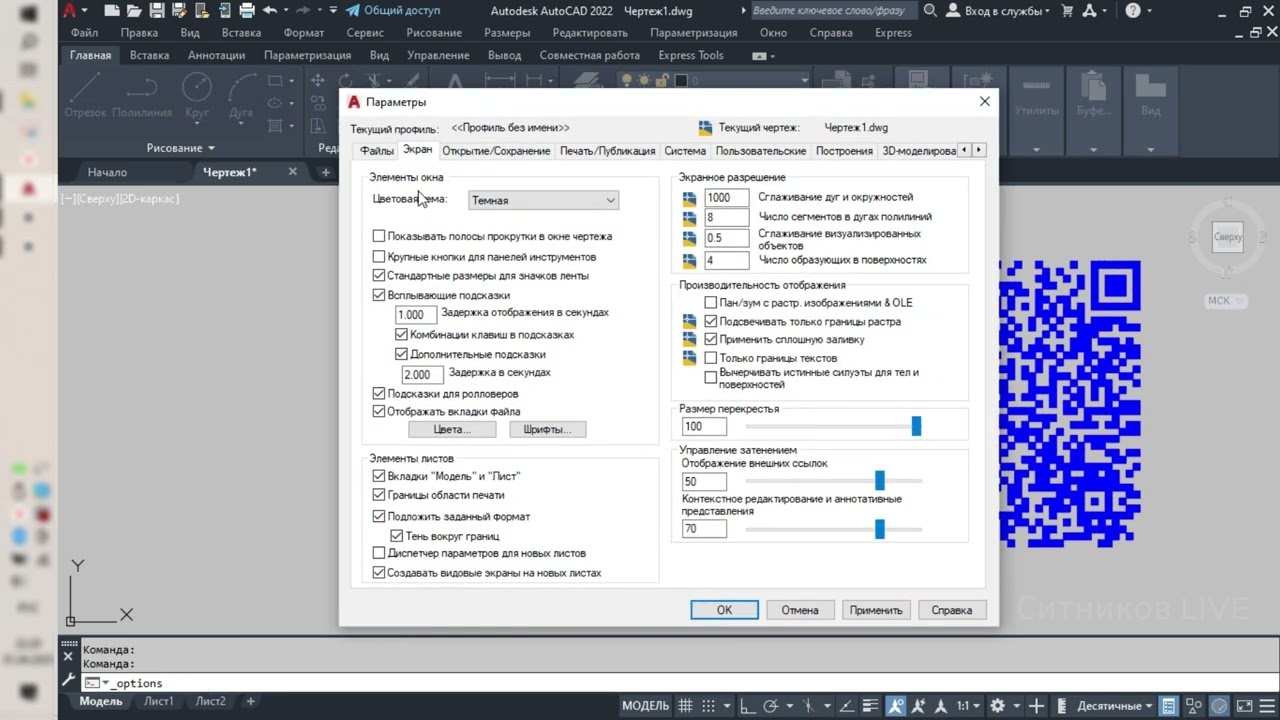Click the Quick Properties icon in status bar
This screenshot has width=1280, height=720.
(x=1168, y=705)
